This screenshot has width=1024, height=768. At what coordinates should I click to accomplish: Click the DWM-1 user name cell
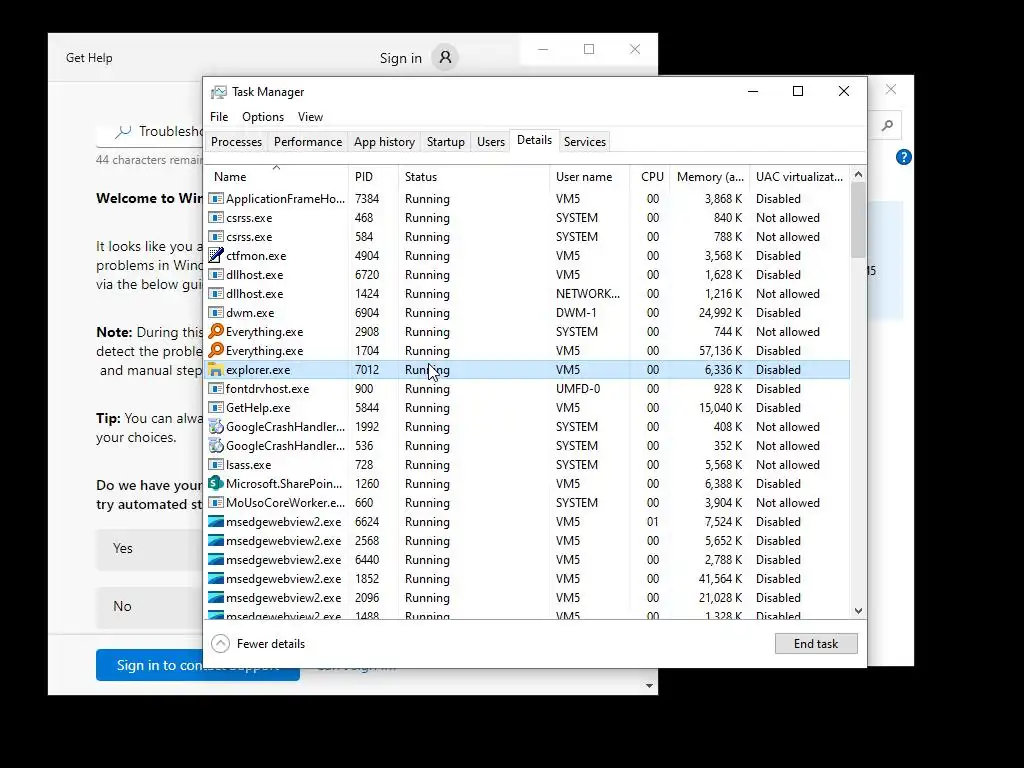[x=576, y=312]
